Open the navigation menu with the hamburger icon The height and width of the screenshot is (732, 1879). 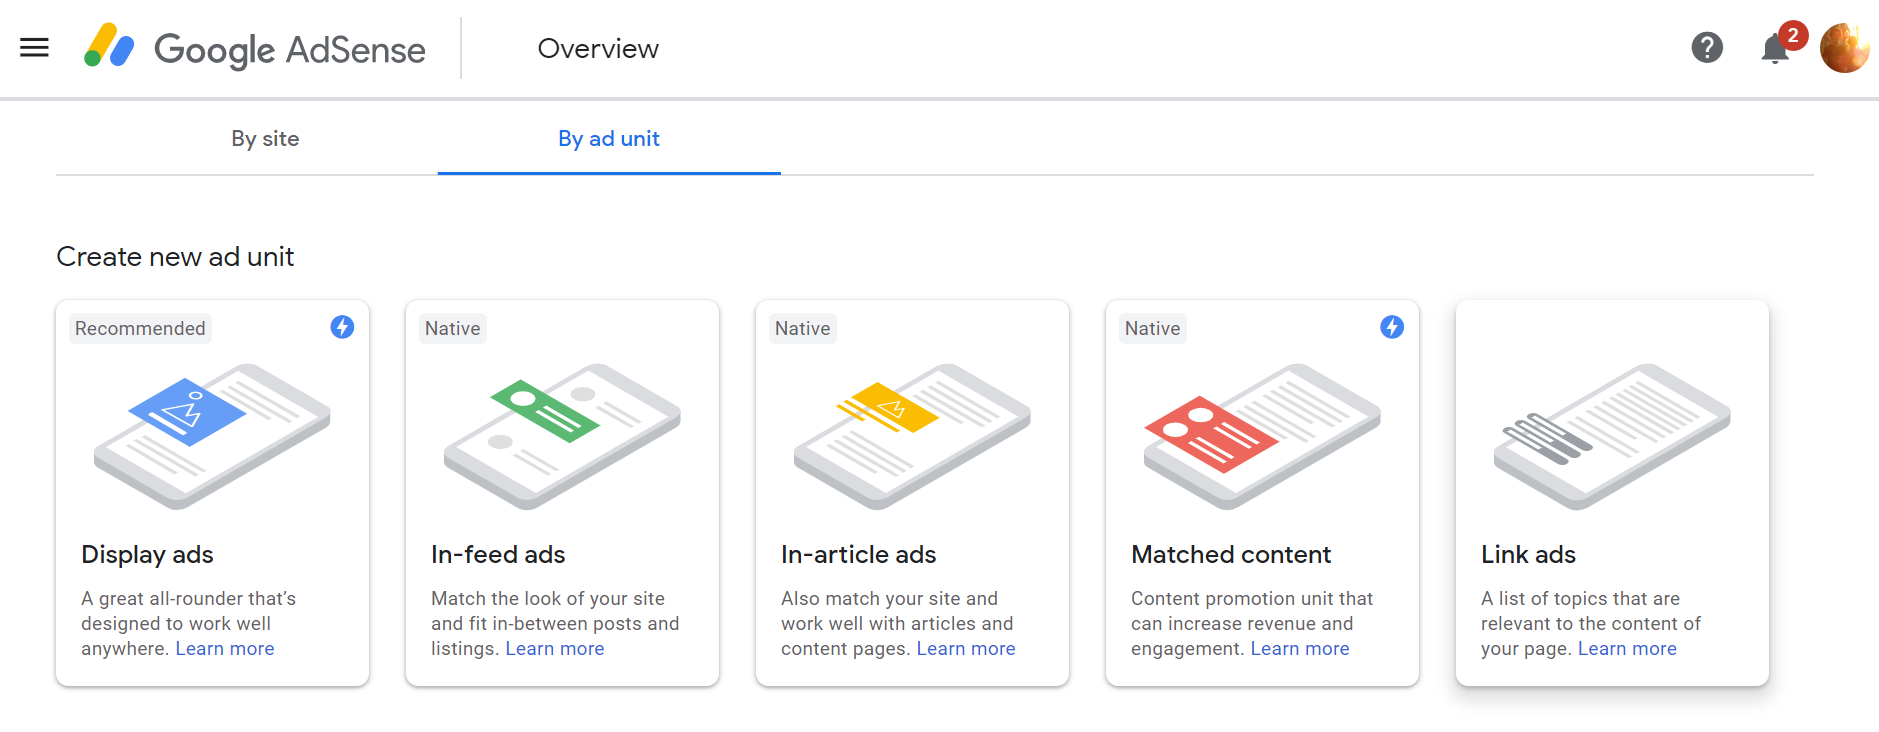(33, 47)
